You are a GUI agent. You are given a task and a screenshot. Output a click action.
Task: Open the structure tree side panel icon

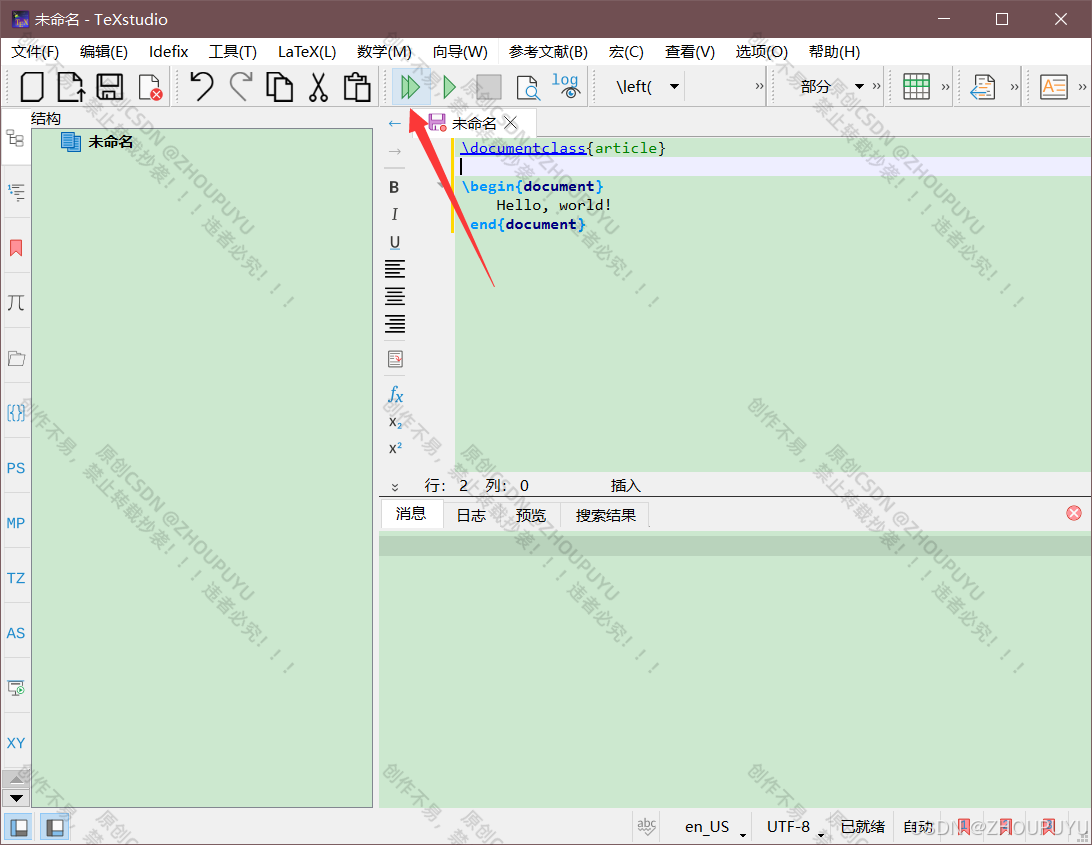click(x=15, y=139)
